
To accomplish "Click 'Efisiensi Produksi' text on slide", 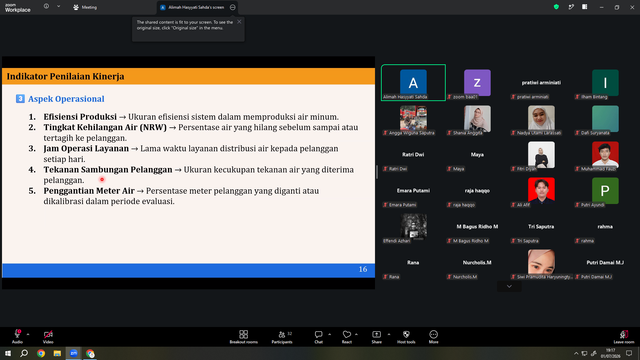I will 80,117.
